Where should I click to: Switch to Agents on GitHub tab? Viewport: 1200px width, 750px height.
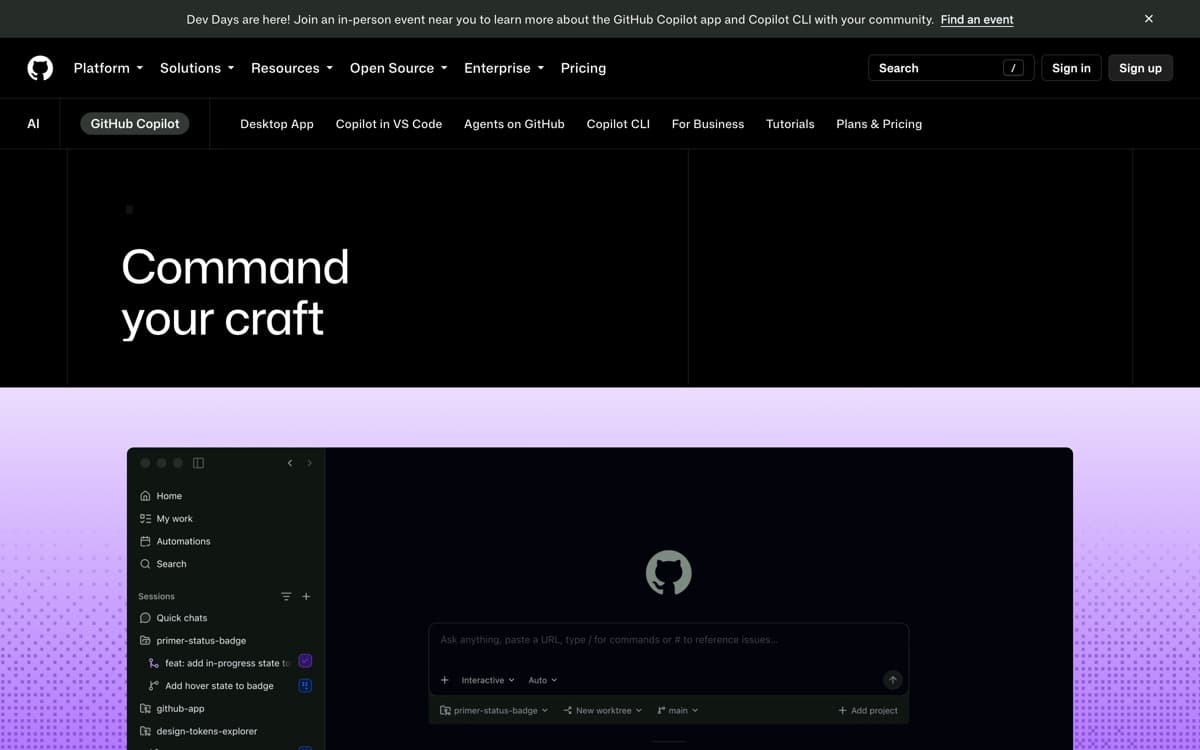pyautogui.click(x=514, y=124)
